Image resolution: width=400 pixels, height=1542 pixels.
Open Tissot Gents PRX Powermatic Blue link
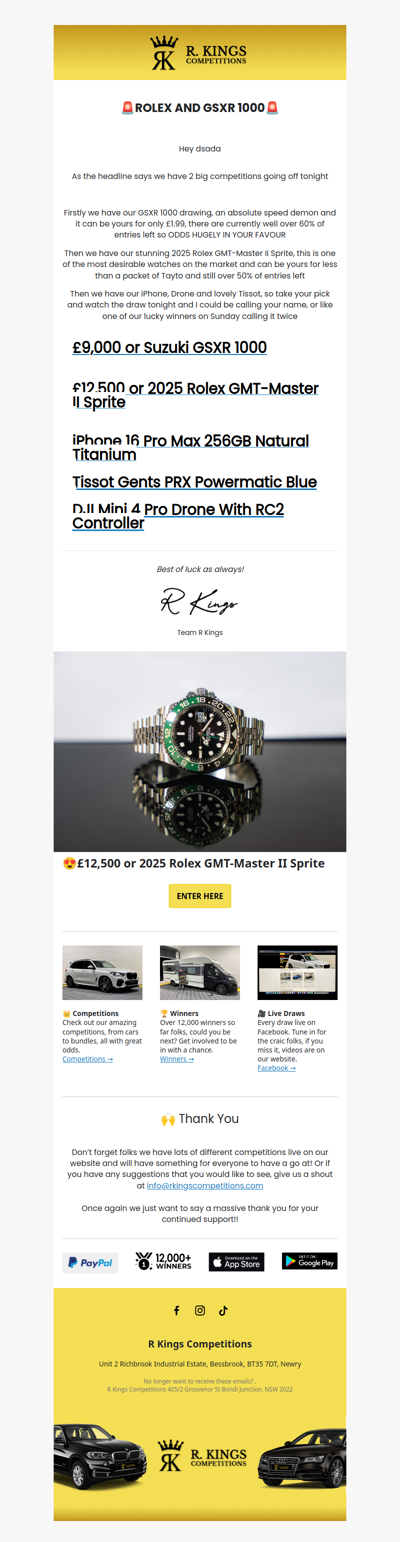click(195, 482)
